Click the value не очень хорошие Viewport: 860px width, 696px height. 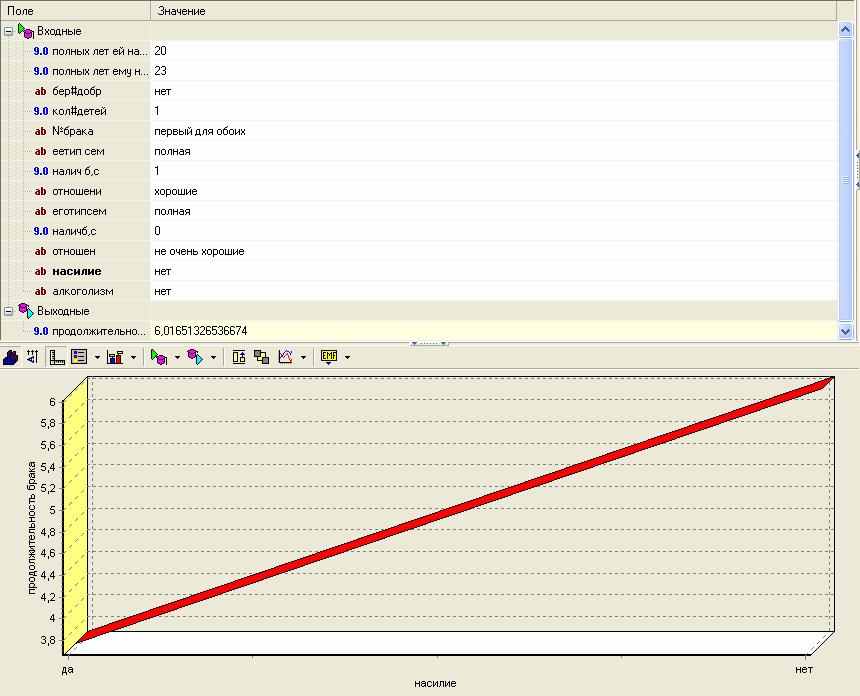(199, 251)
